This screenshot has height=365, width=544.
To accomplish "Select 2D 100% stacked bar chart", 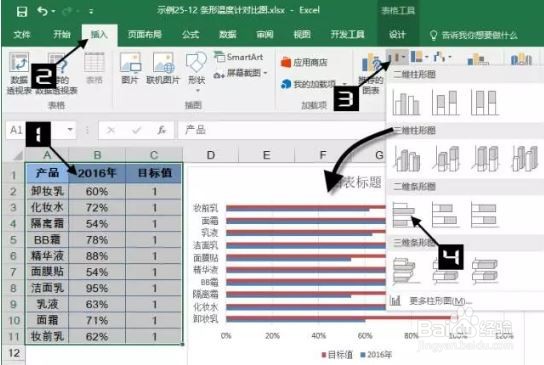I will click(x=485, y=215).
